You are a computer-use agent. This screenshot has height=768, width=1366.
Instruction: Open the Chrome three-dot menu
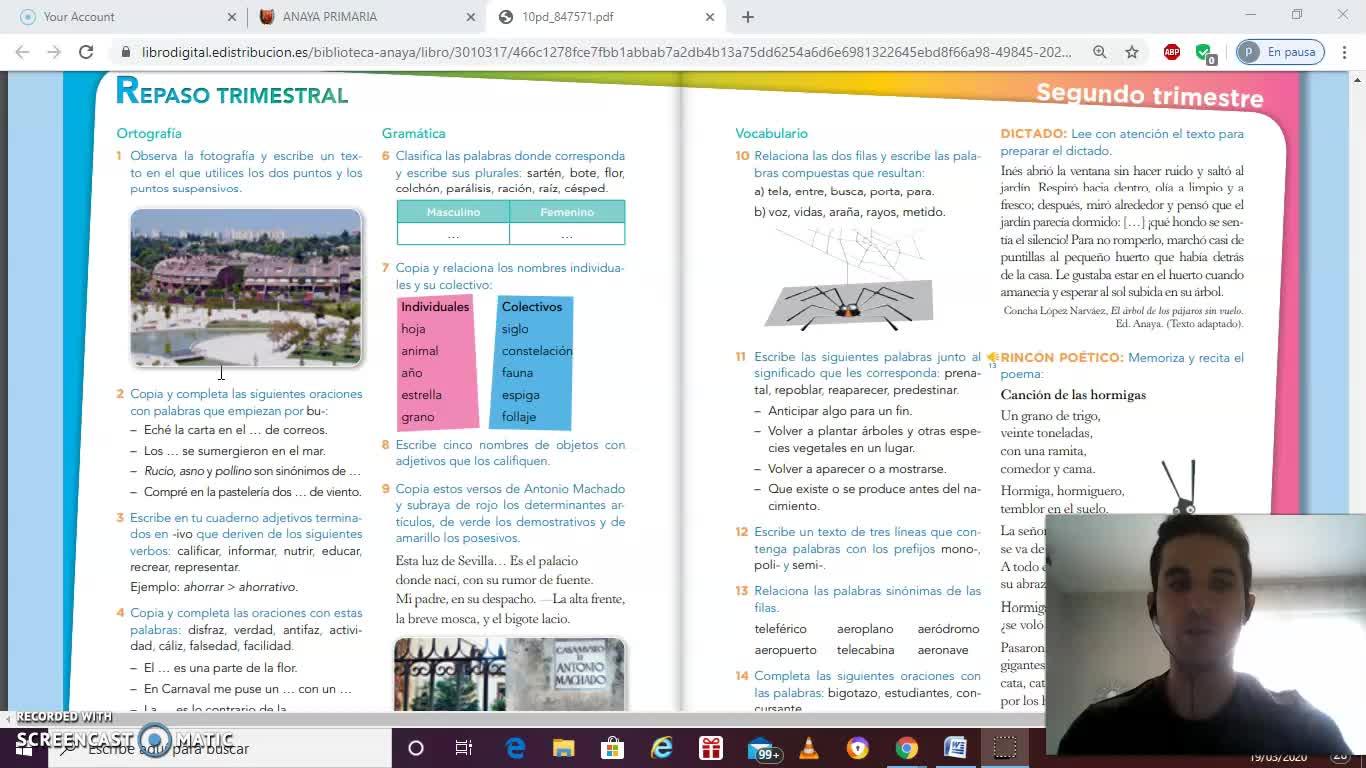coord(1344,52)
